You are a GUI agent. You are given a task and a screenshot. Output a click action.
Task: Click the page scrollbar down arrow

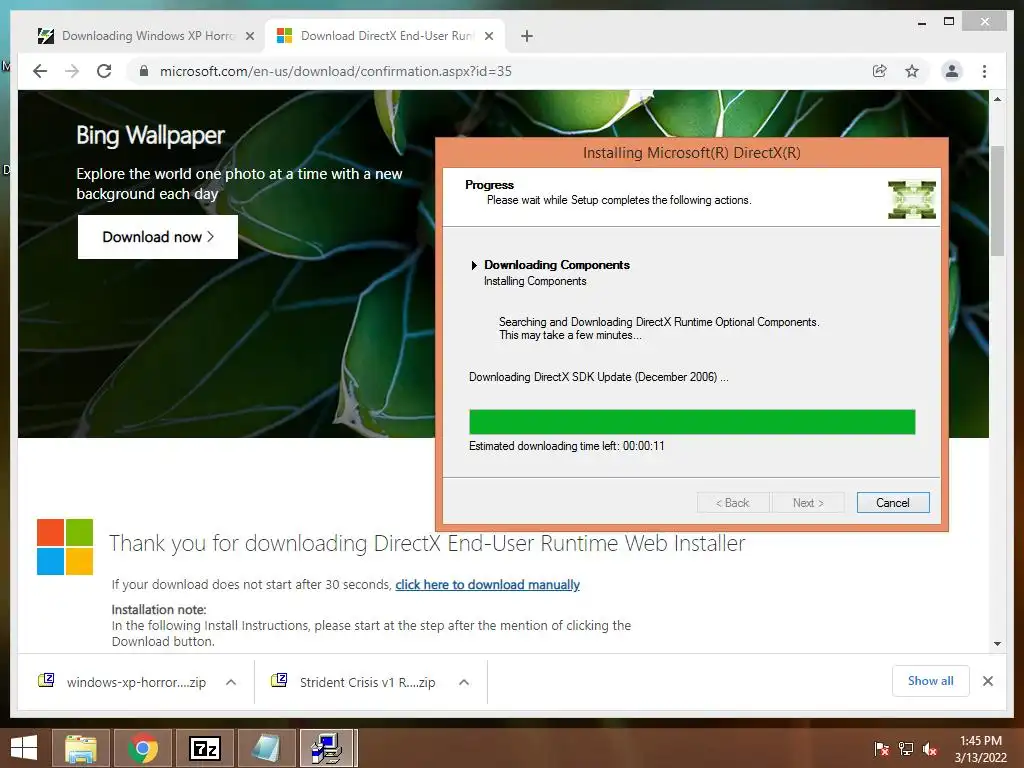[997, 643]
